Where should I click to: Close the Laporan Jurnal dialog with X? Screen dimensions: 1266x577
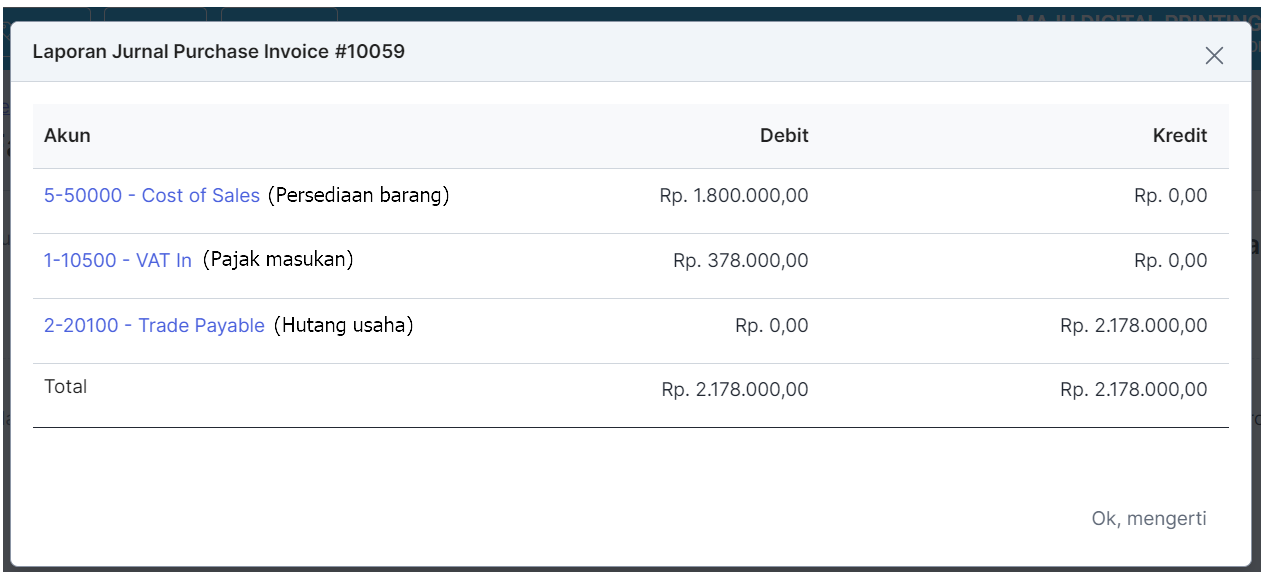coord(1214,56)
